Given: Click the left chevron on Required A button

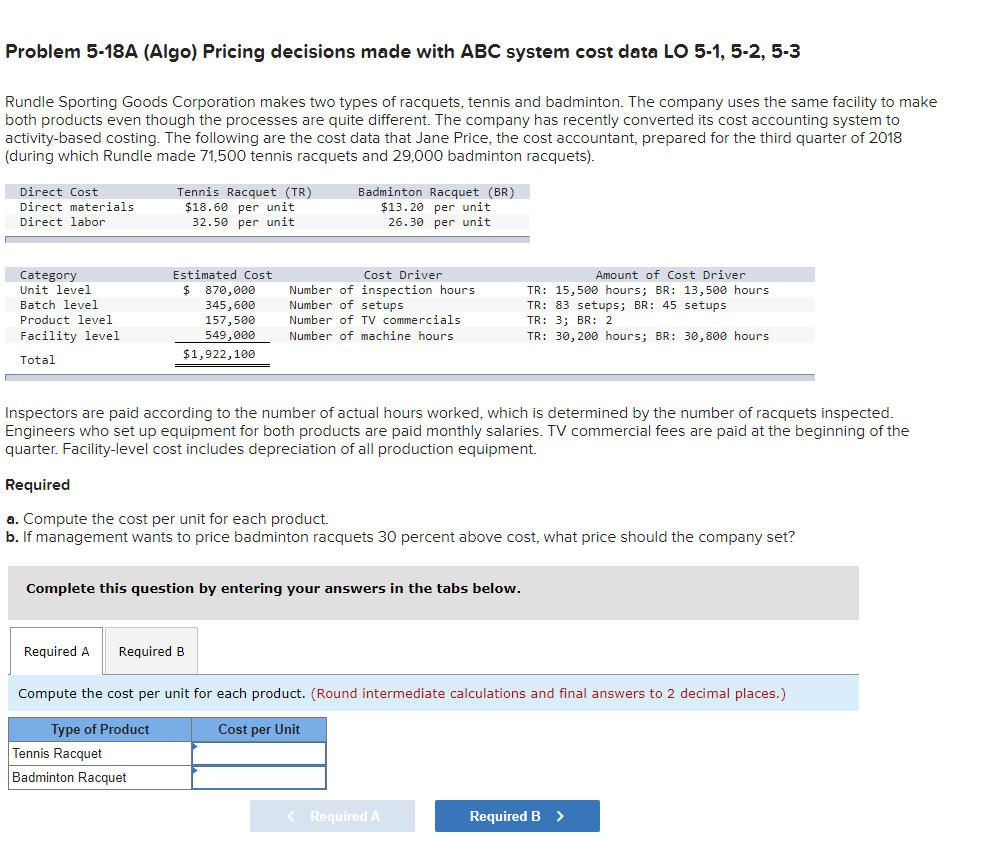Looking at the screenshot, I should pyautogui.click(x=289, y=815).
